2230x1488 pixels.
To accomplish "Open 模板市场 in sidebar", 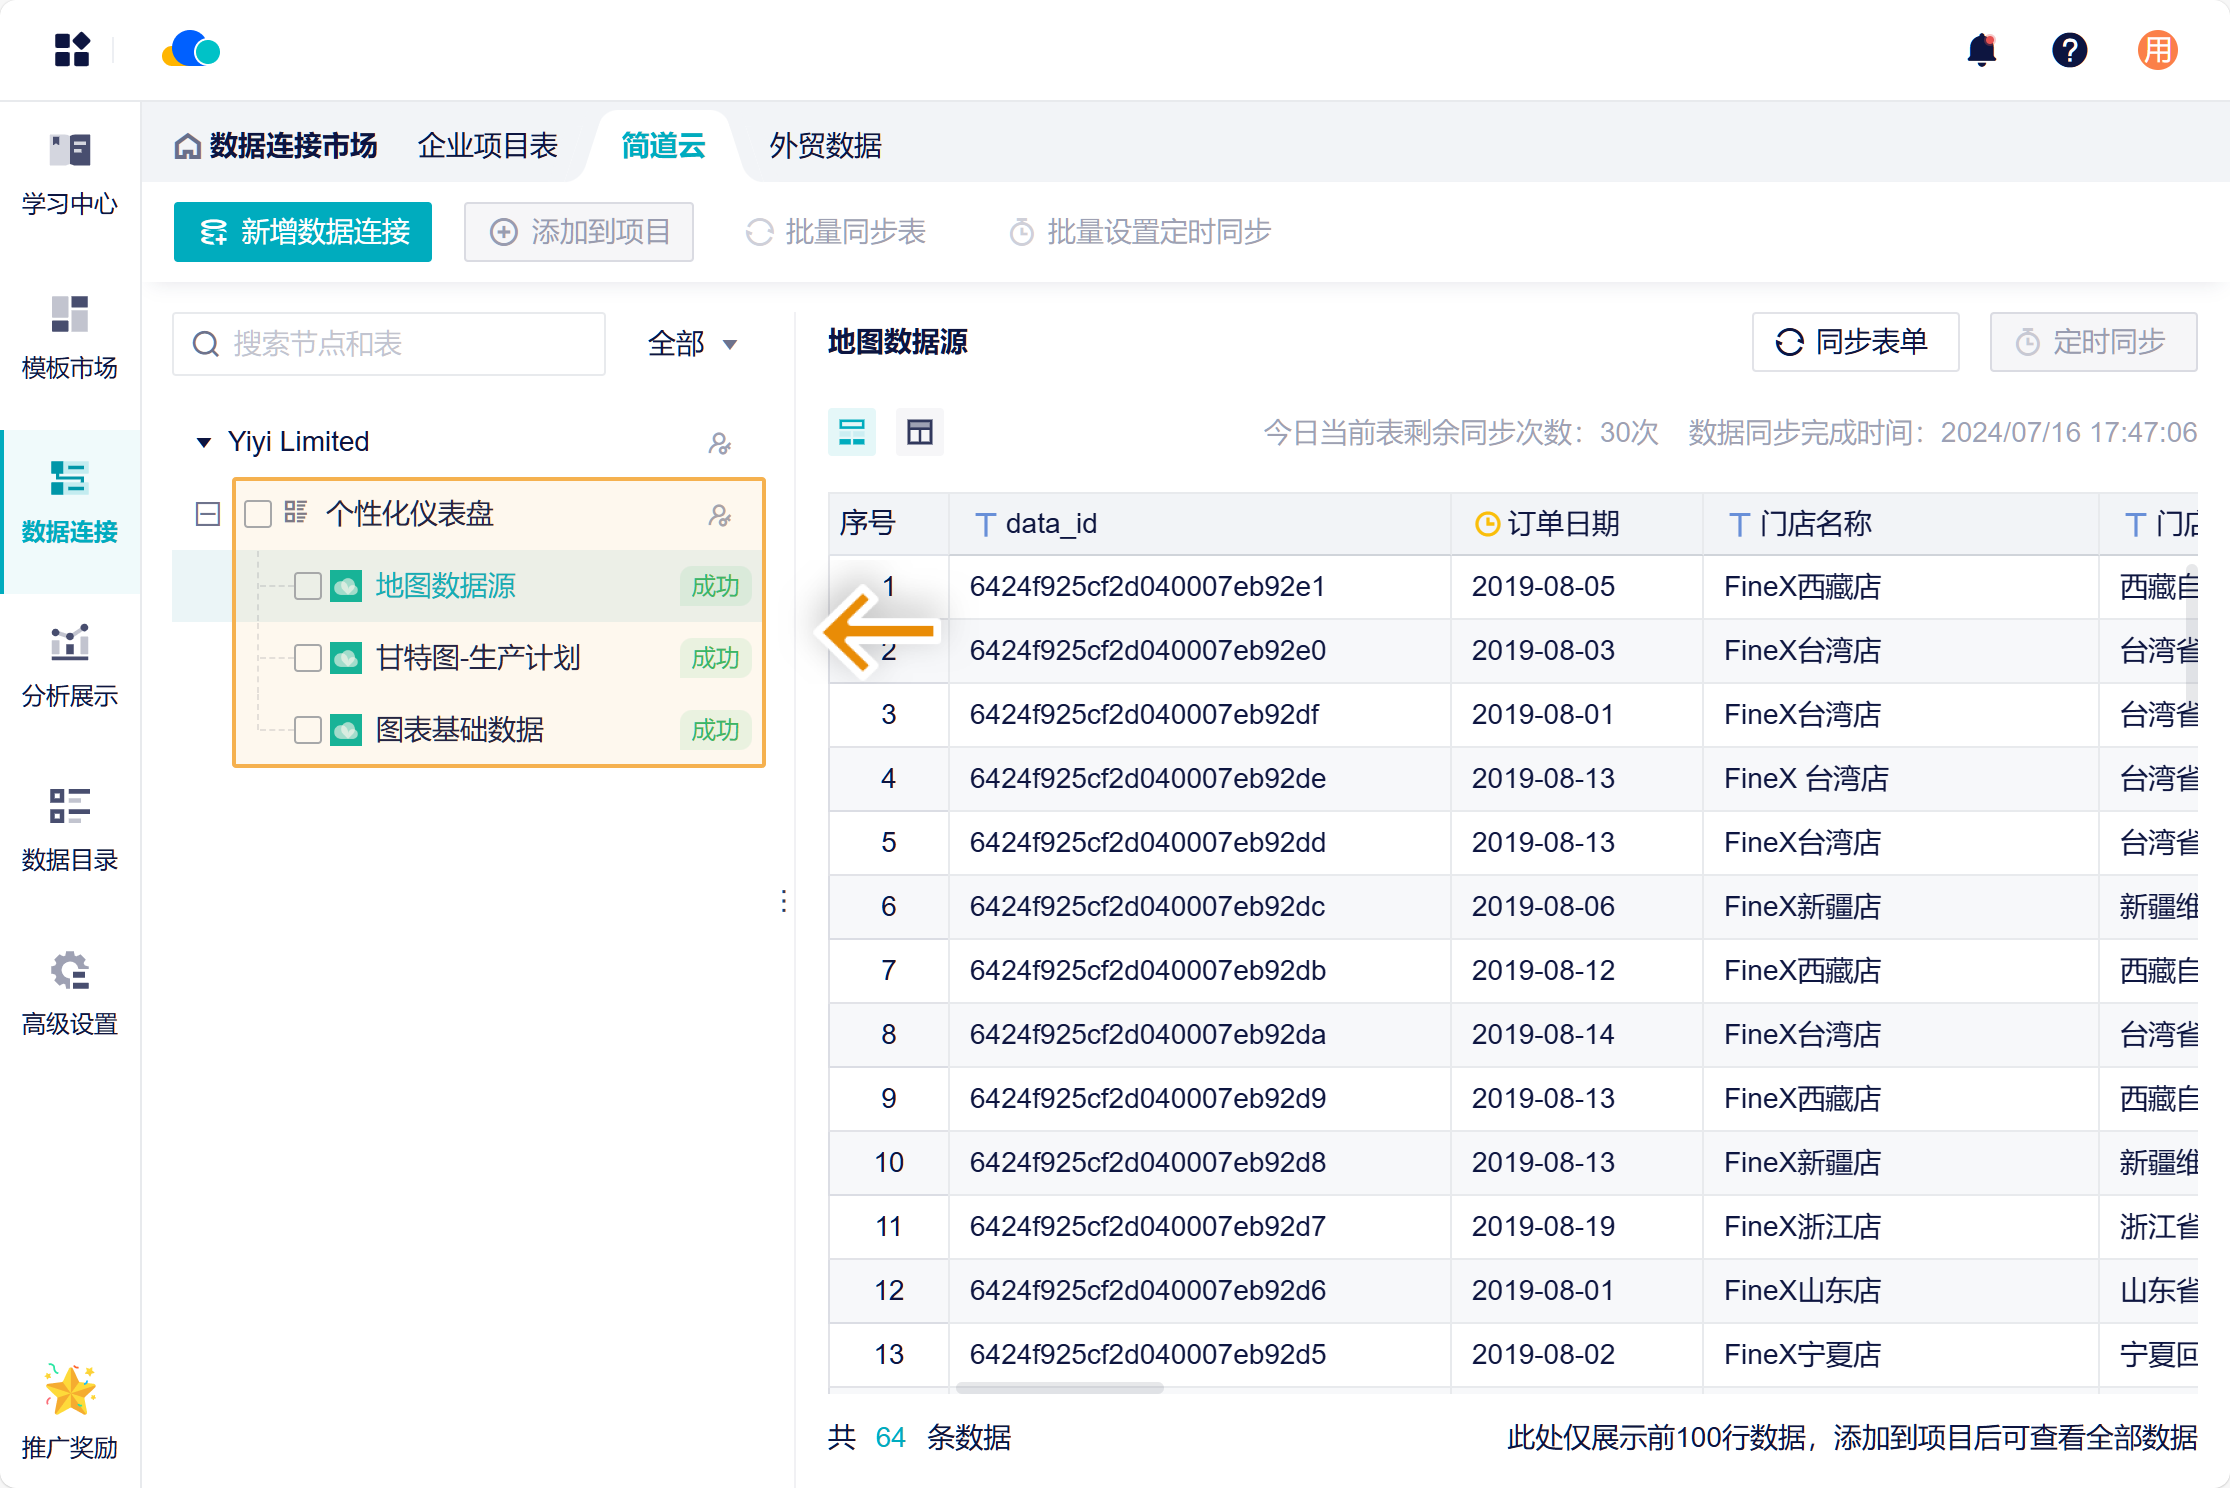I will click(70, 339).
